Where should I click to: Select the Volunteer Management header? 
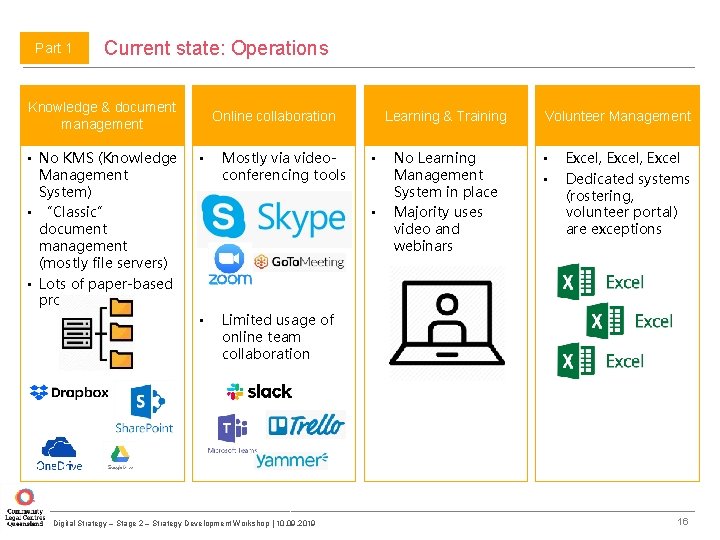[x=618, y=115]
